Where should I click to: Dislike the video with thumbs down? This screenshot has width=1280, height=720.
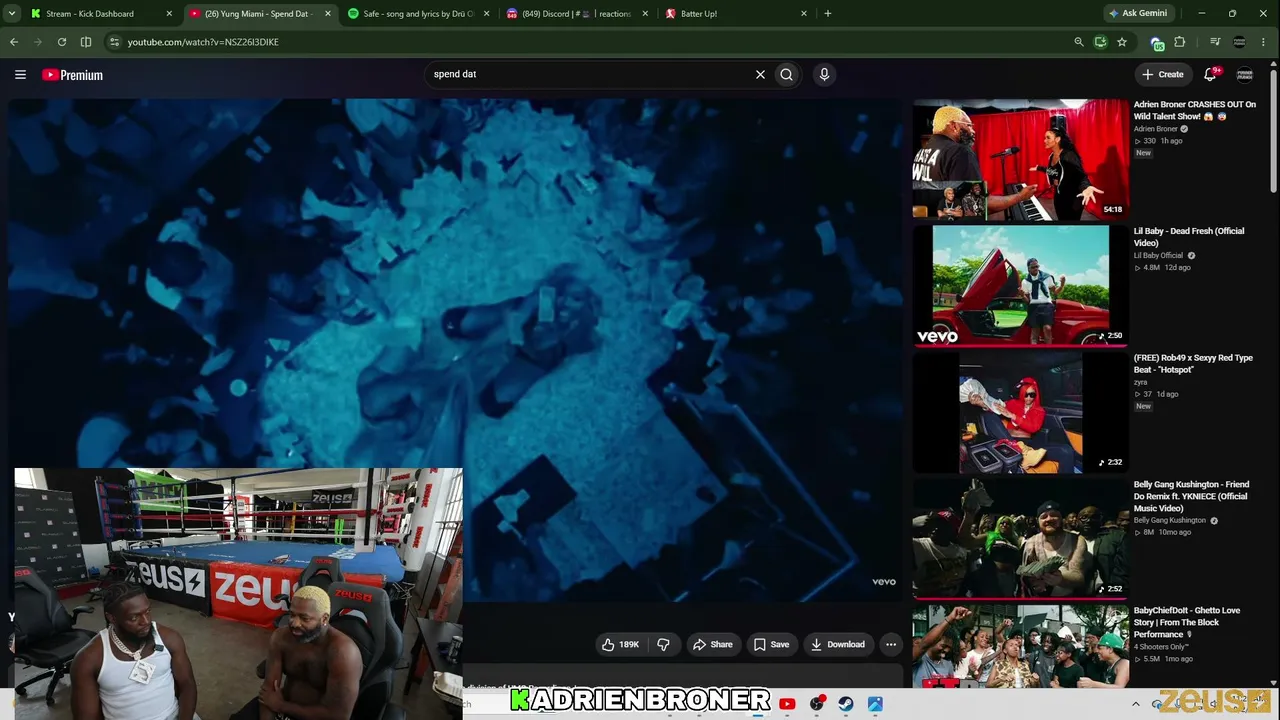click(x=663, y=645)
